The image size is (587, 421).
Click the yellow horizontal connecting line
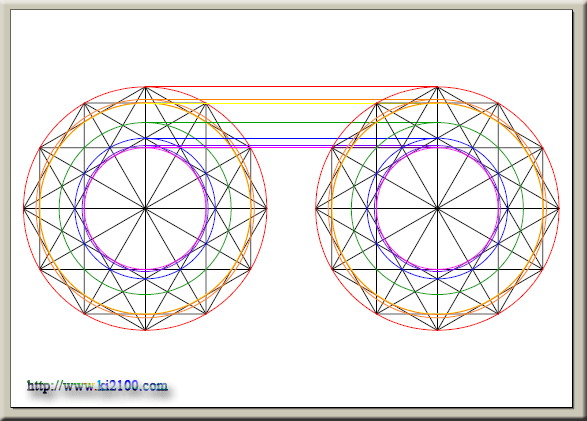(291, 104)
